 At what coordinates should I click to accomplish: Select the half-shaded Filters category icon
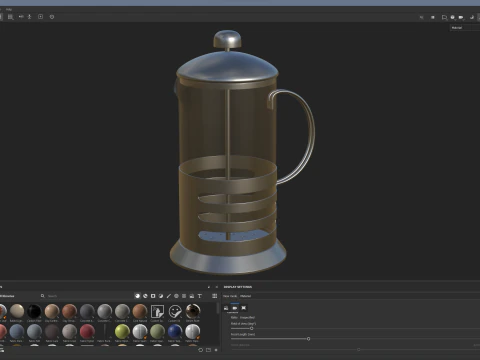pos(161,296)
